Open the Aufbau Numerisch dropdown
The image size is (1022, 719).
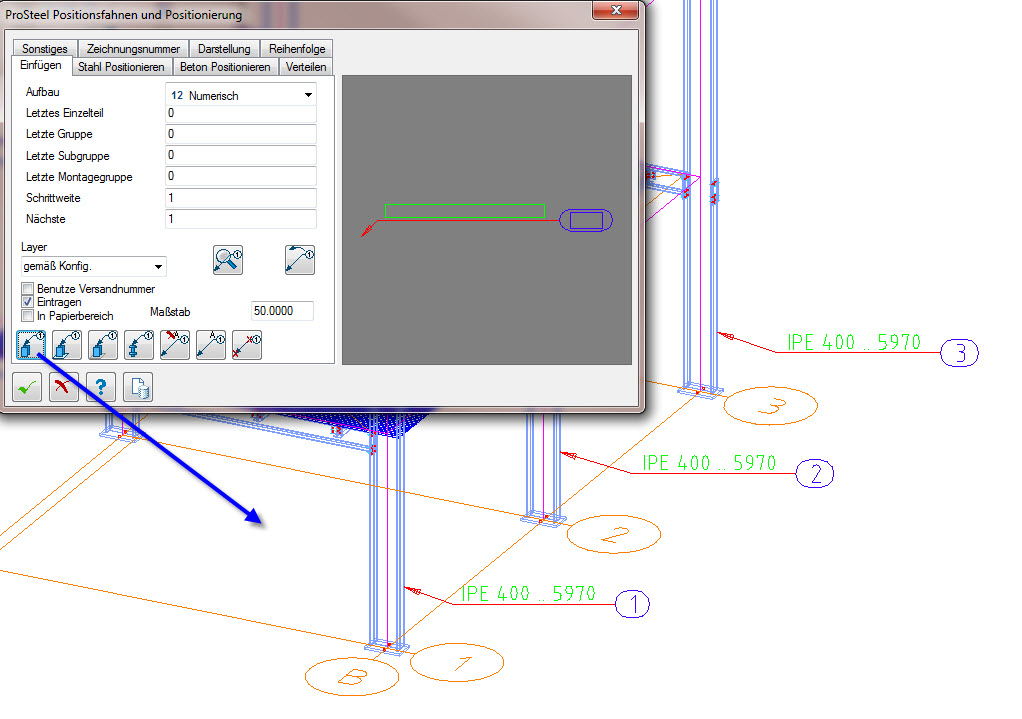click(x=241, y=95)
